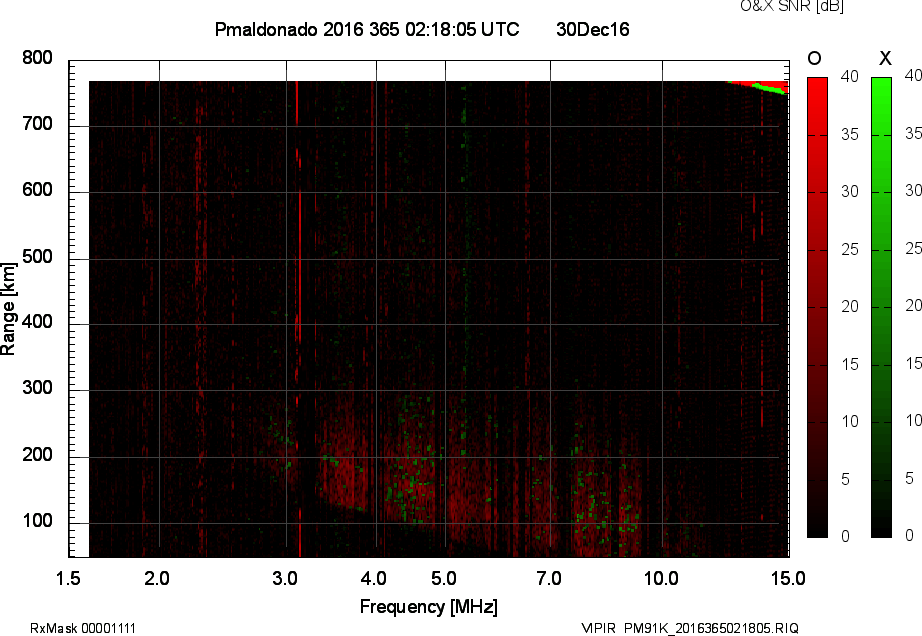Click the red O SNR color bar
This screenshot has height=636, width=922.
[x=817, y=307]
